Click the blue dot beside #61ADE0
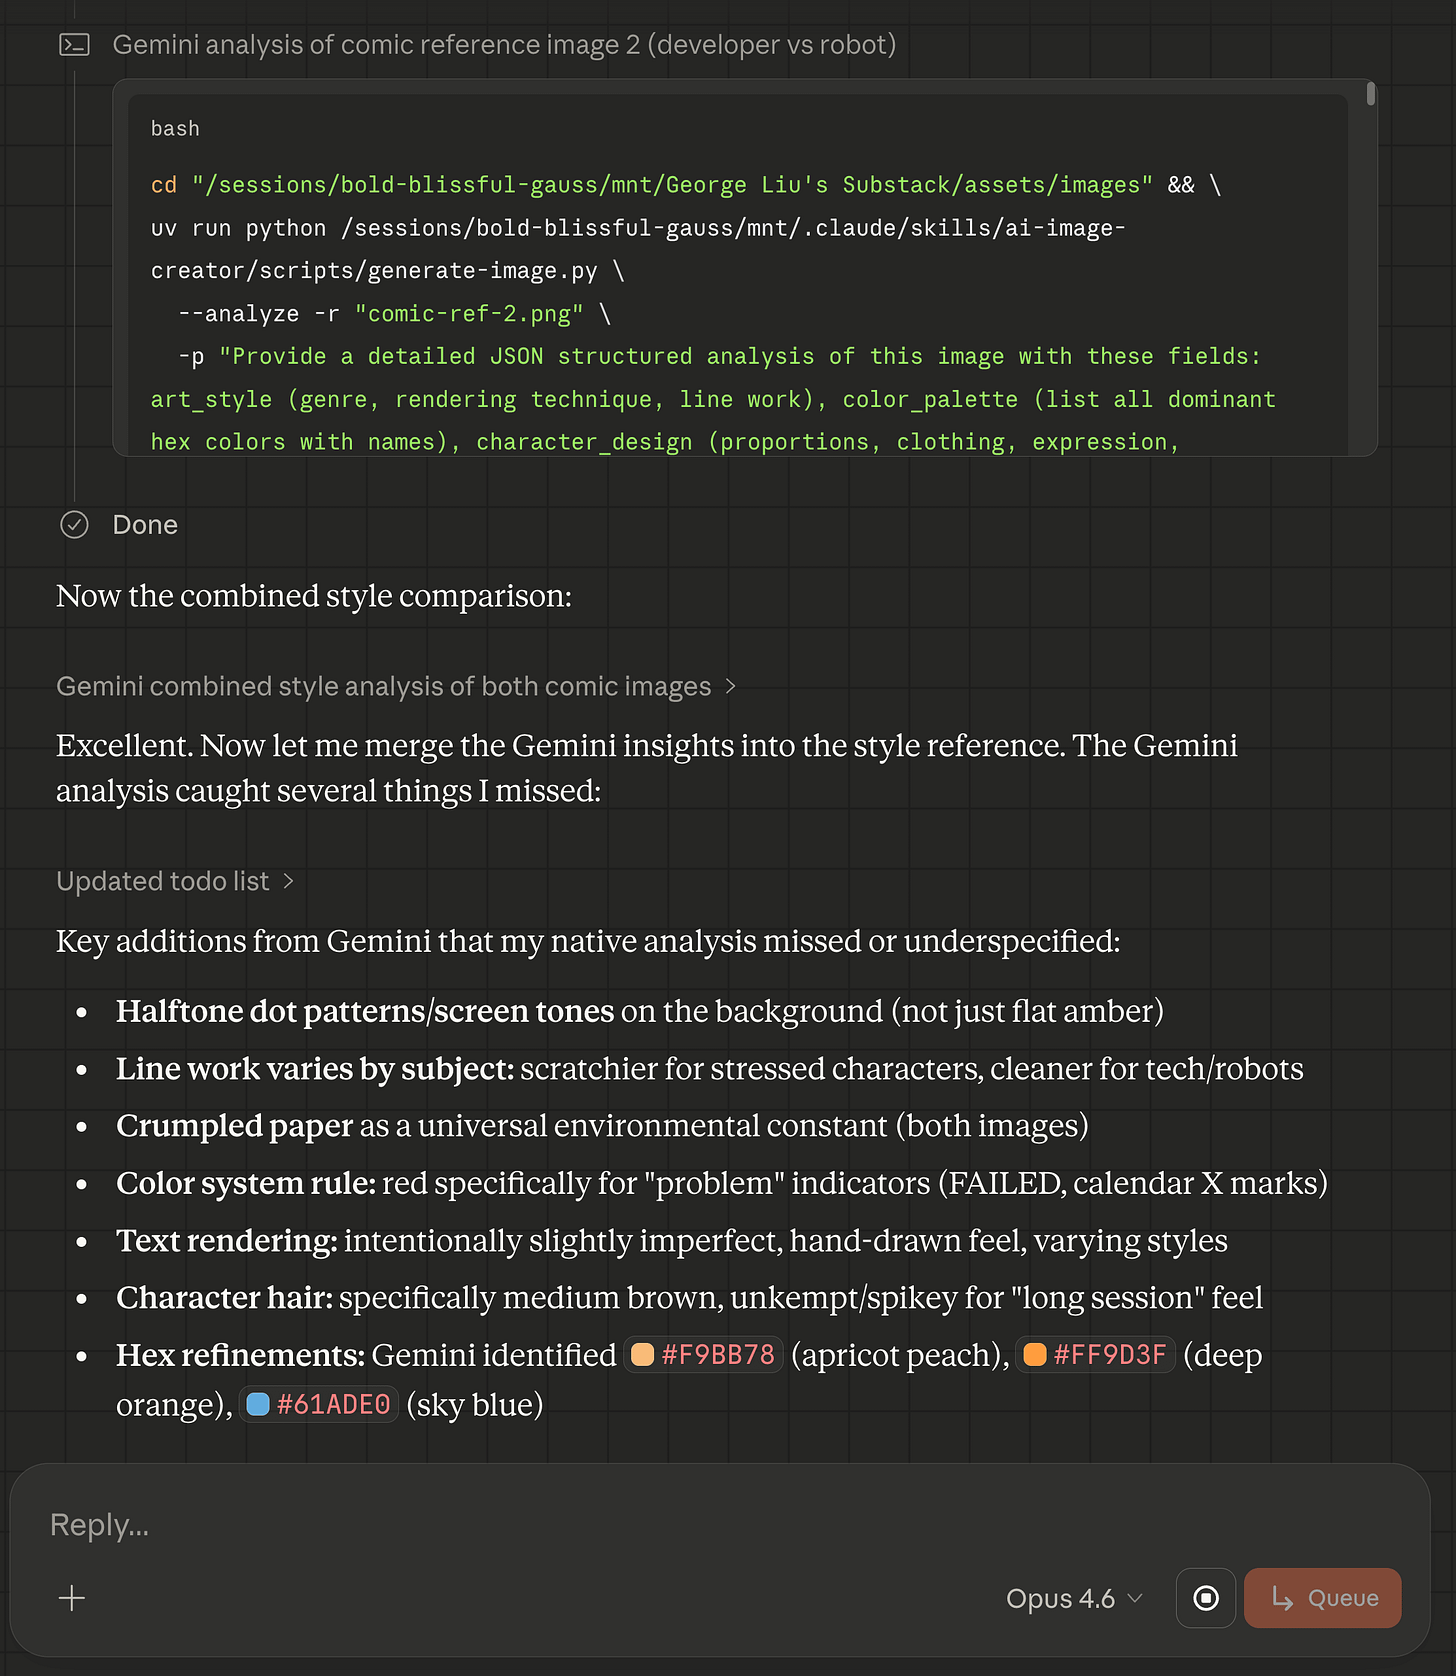Screen dimensions: 1456x1676 tap(259, 1404)
